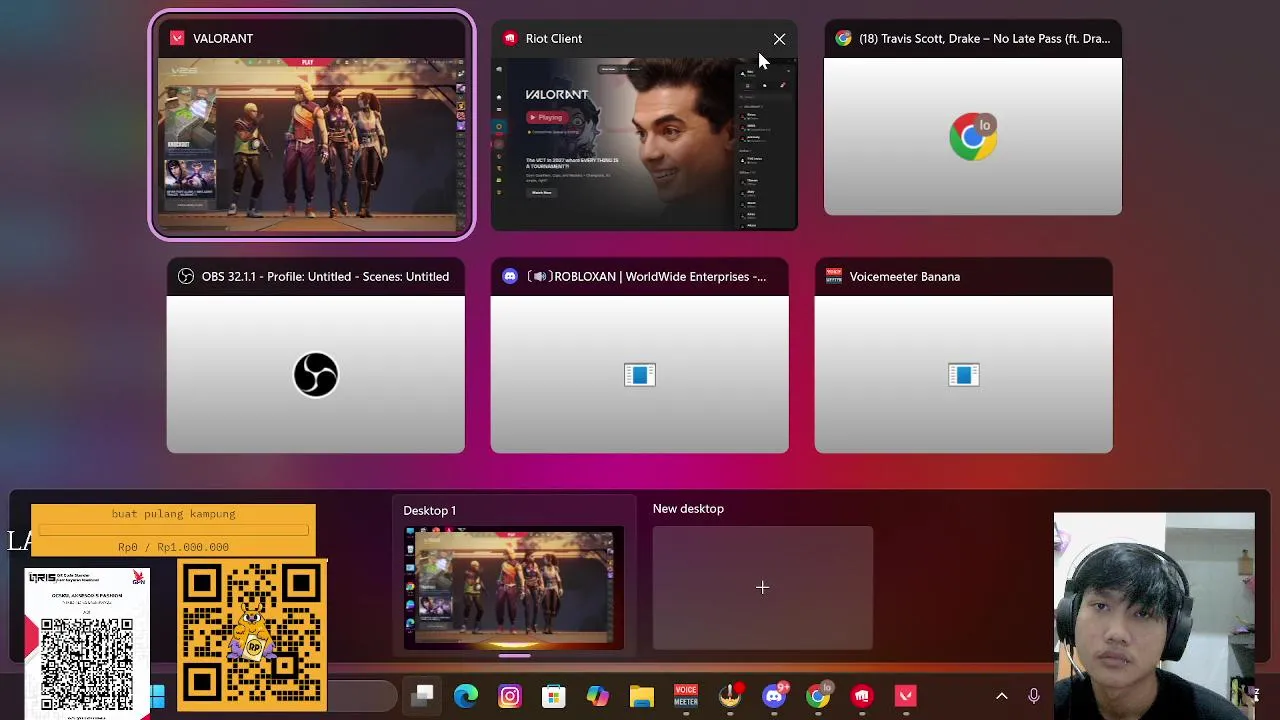This screenshot has width=1280, height=720.
Task: Open Google Chrome from the taskbar
Action: click(818, 695)
